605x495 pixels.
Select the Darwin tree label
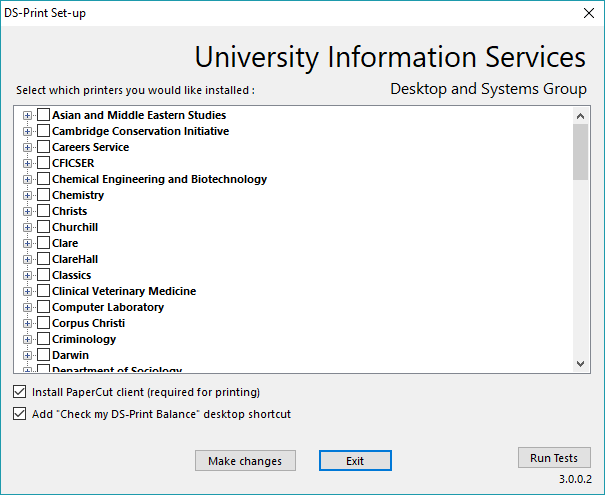(x=71, y=355)
